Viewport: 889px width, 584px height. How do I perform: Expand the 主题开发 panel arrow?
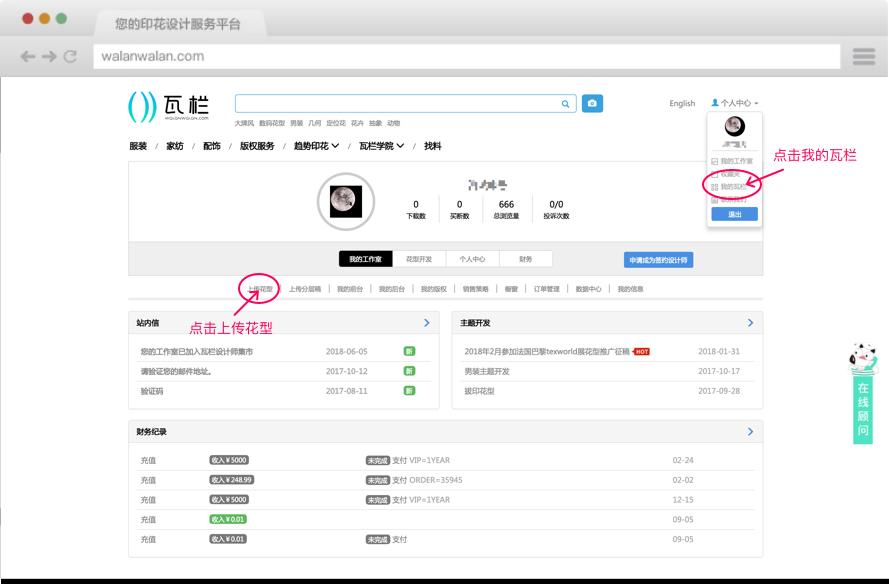pyautogui.click(x=750, y=323)
